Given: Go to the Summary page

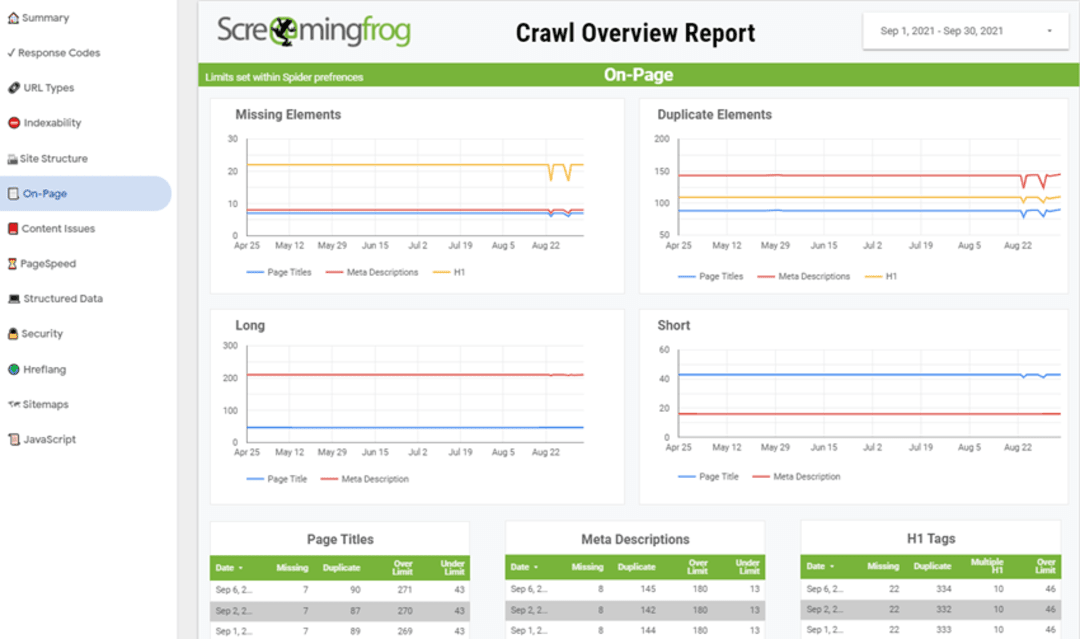Looking at the screenshot, I should 45,17.
